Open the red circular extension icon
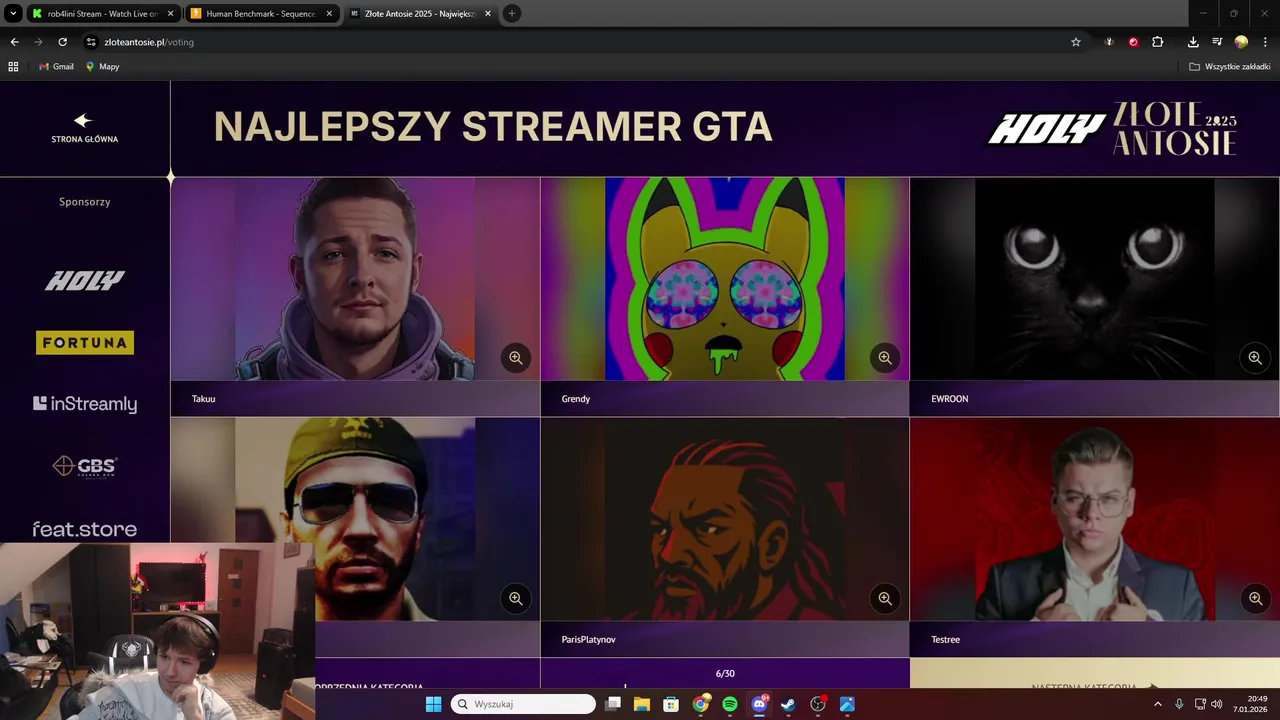This screenshot has width=1280, height=720. point(1133,42)
